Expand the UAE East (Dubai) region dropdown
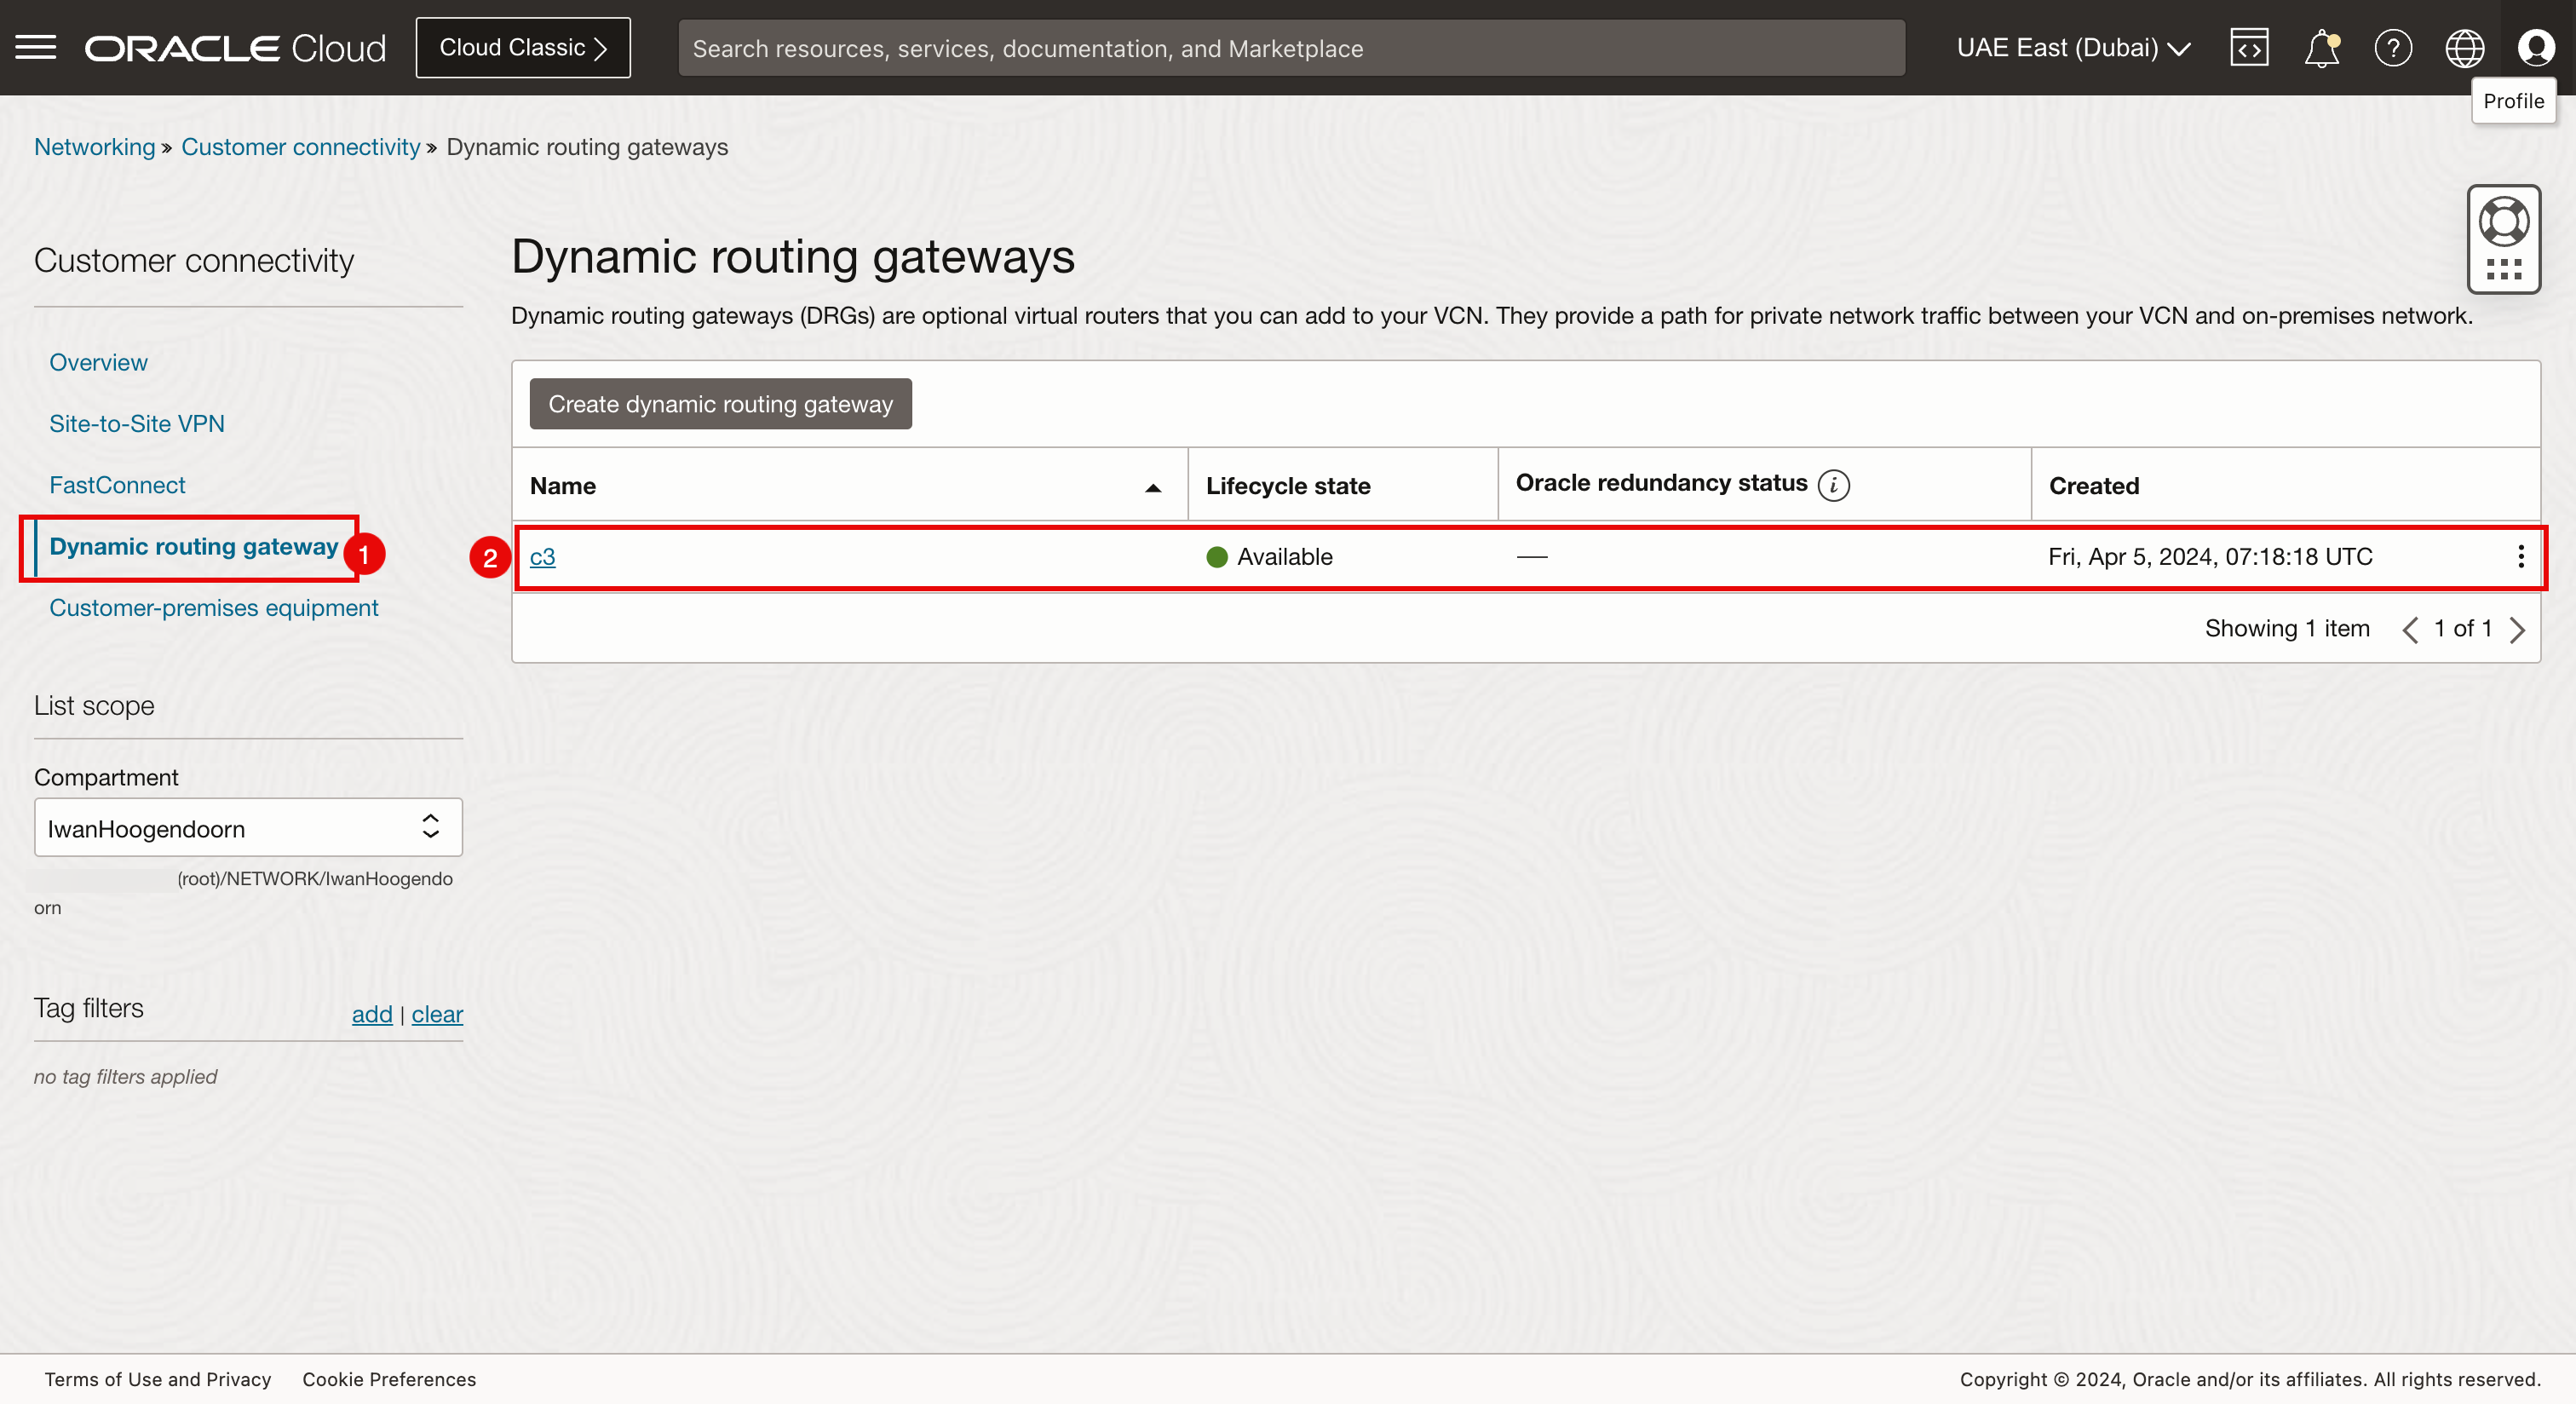Viewport: 2576px width, 1404px height. pyautogui.click(x=2073, y=47)
